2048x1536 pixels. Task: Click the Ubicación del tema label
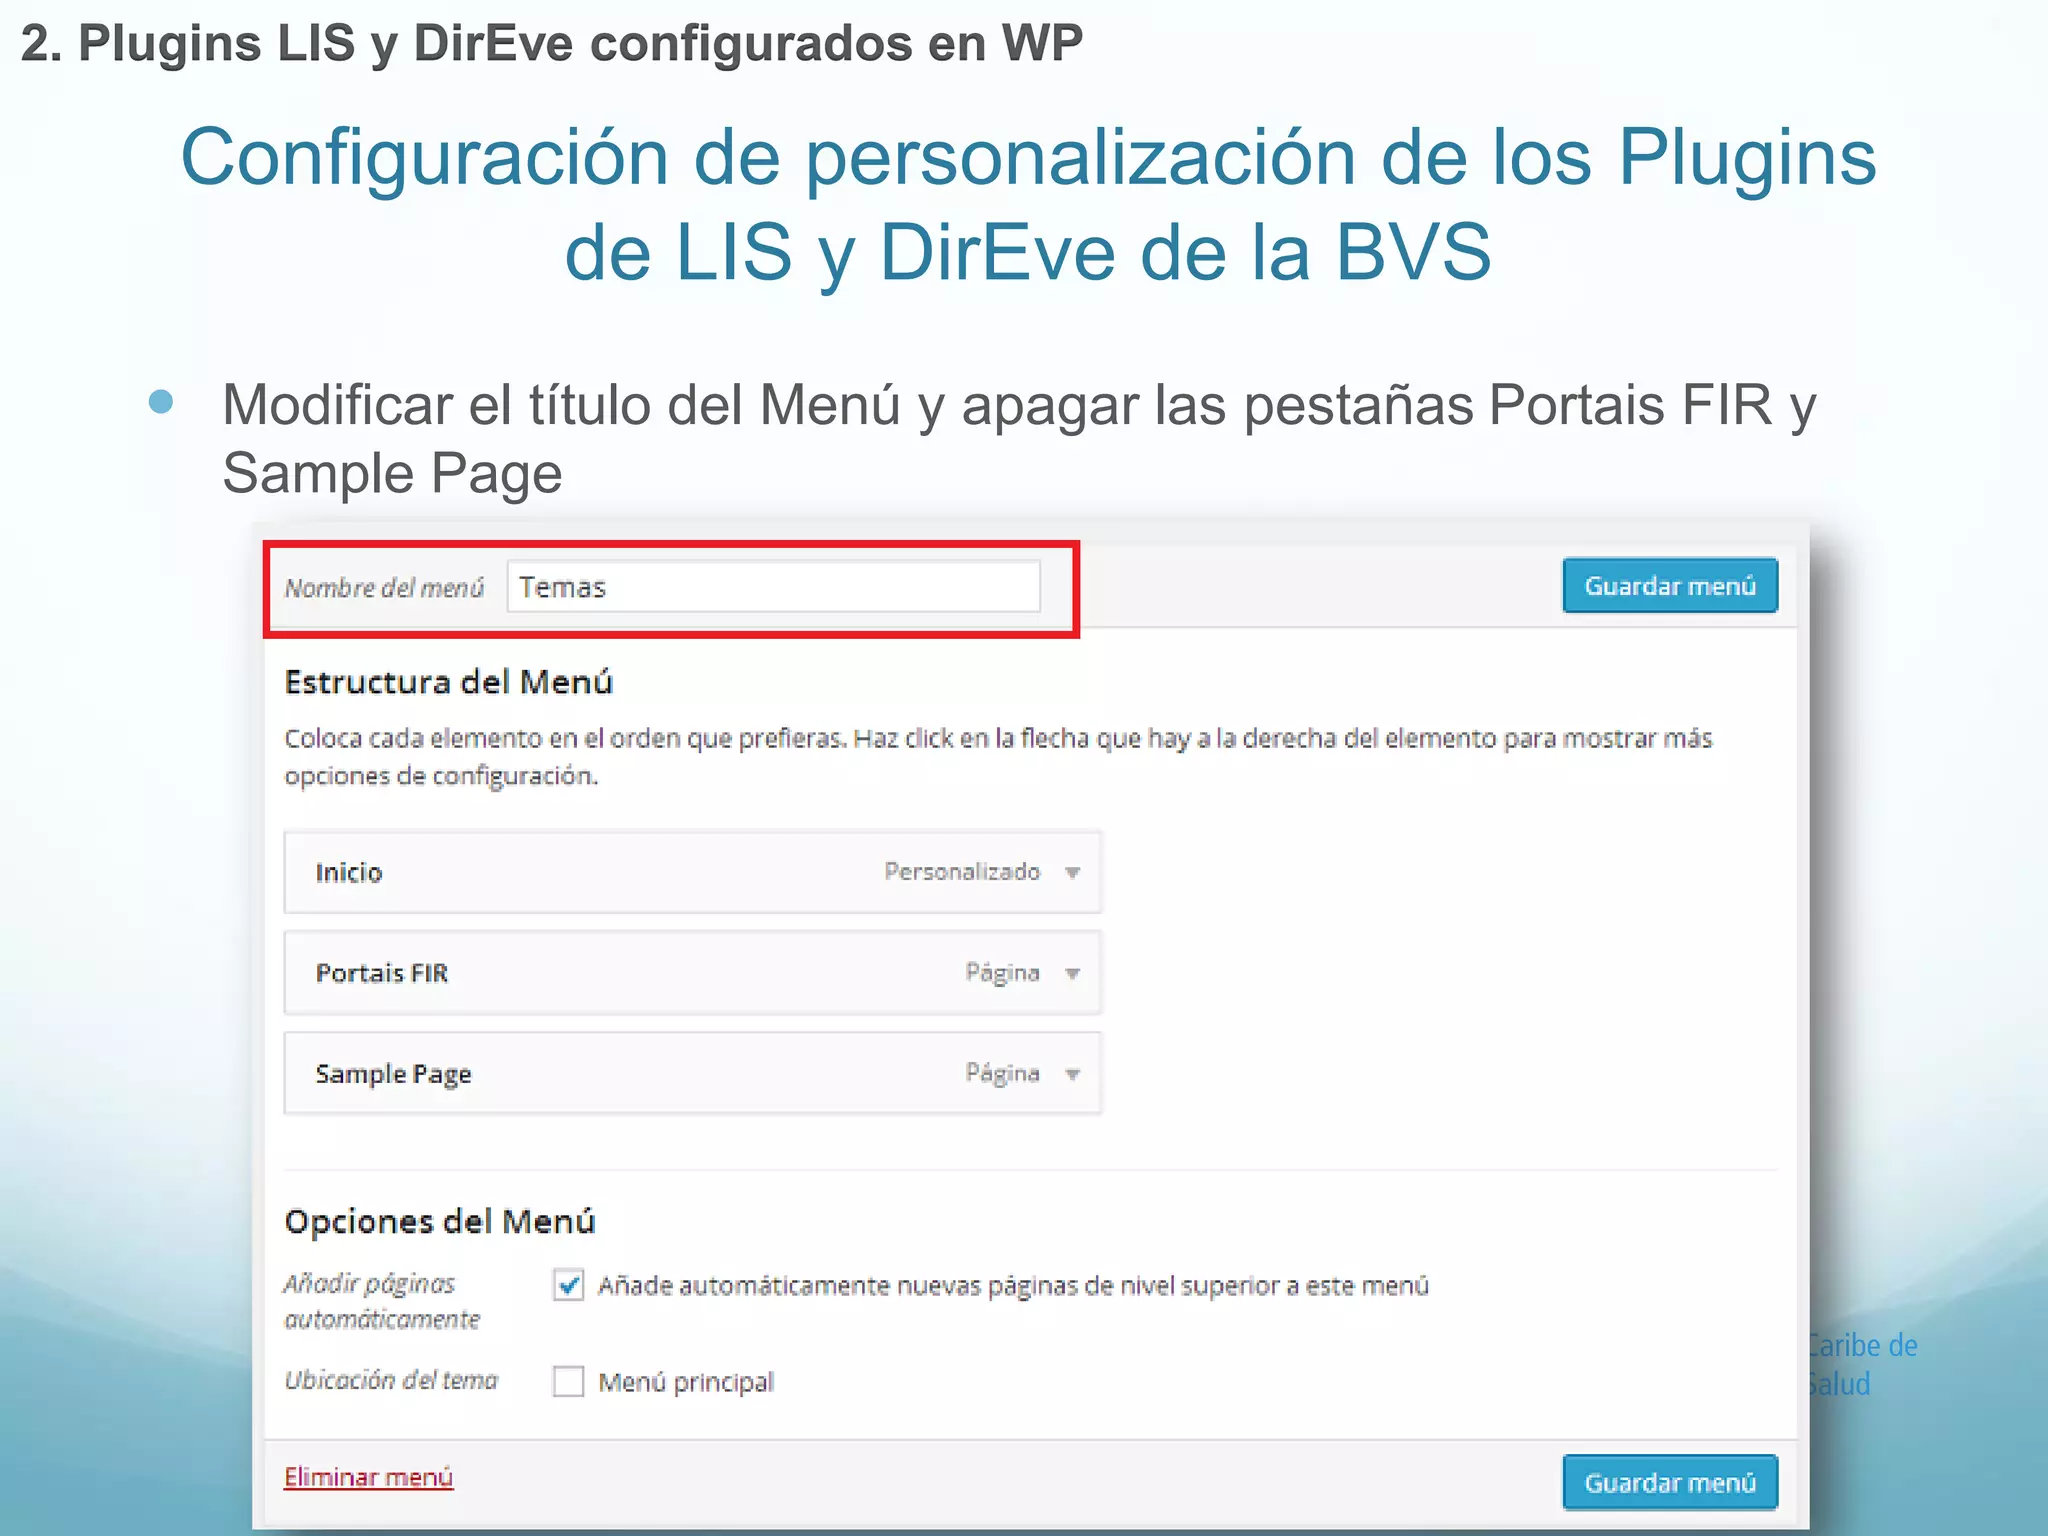[391, 1380]
